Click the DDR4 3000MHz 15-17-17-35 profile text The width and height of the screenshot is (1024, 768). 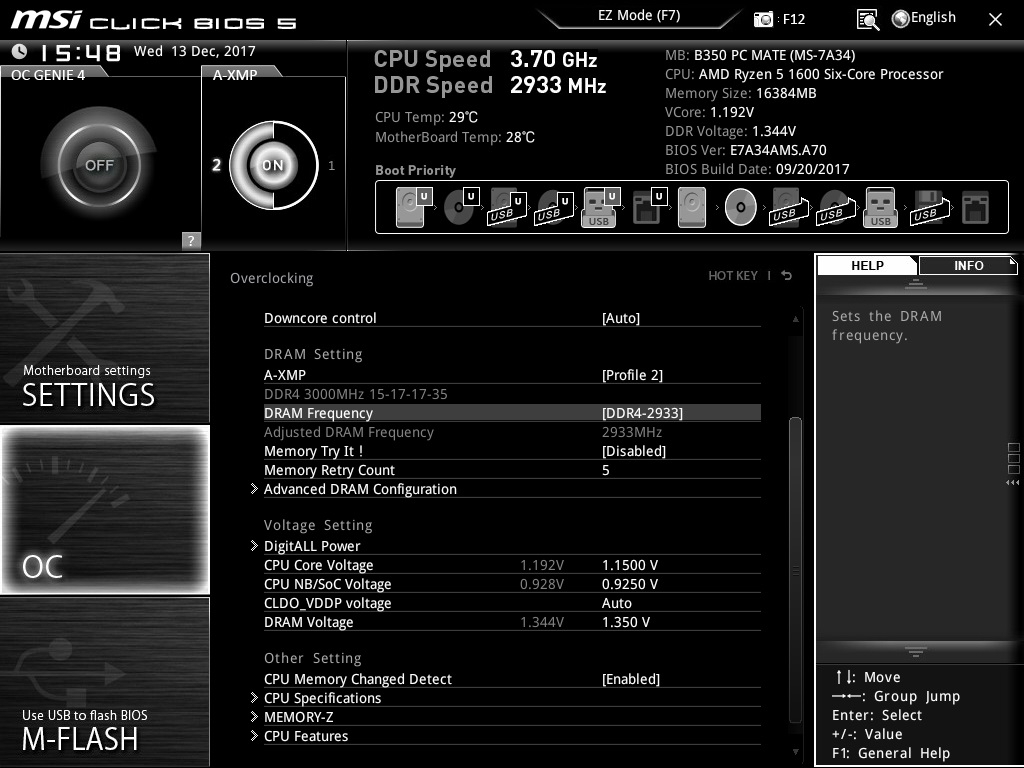(355, 394)
